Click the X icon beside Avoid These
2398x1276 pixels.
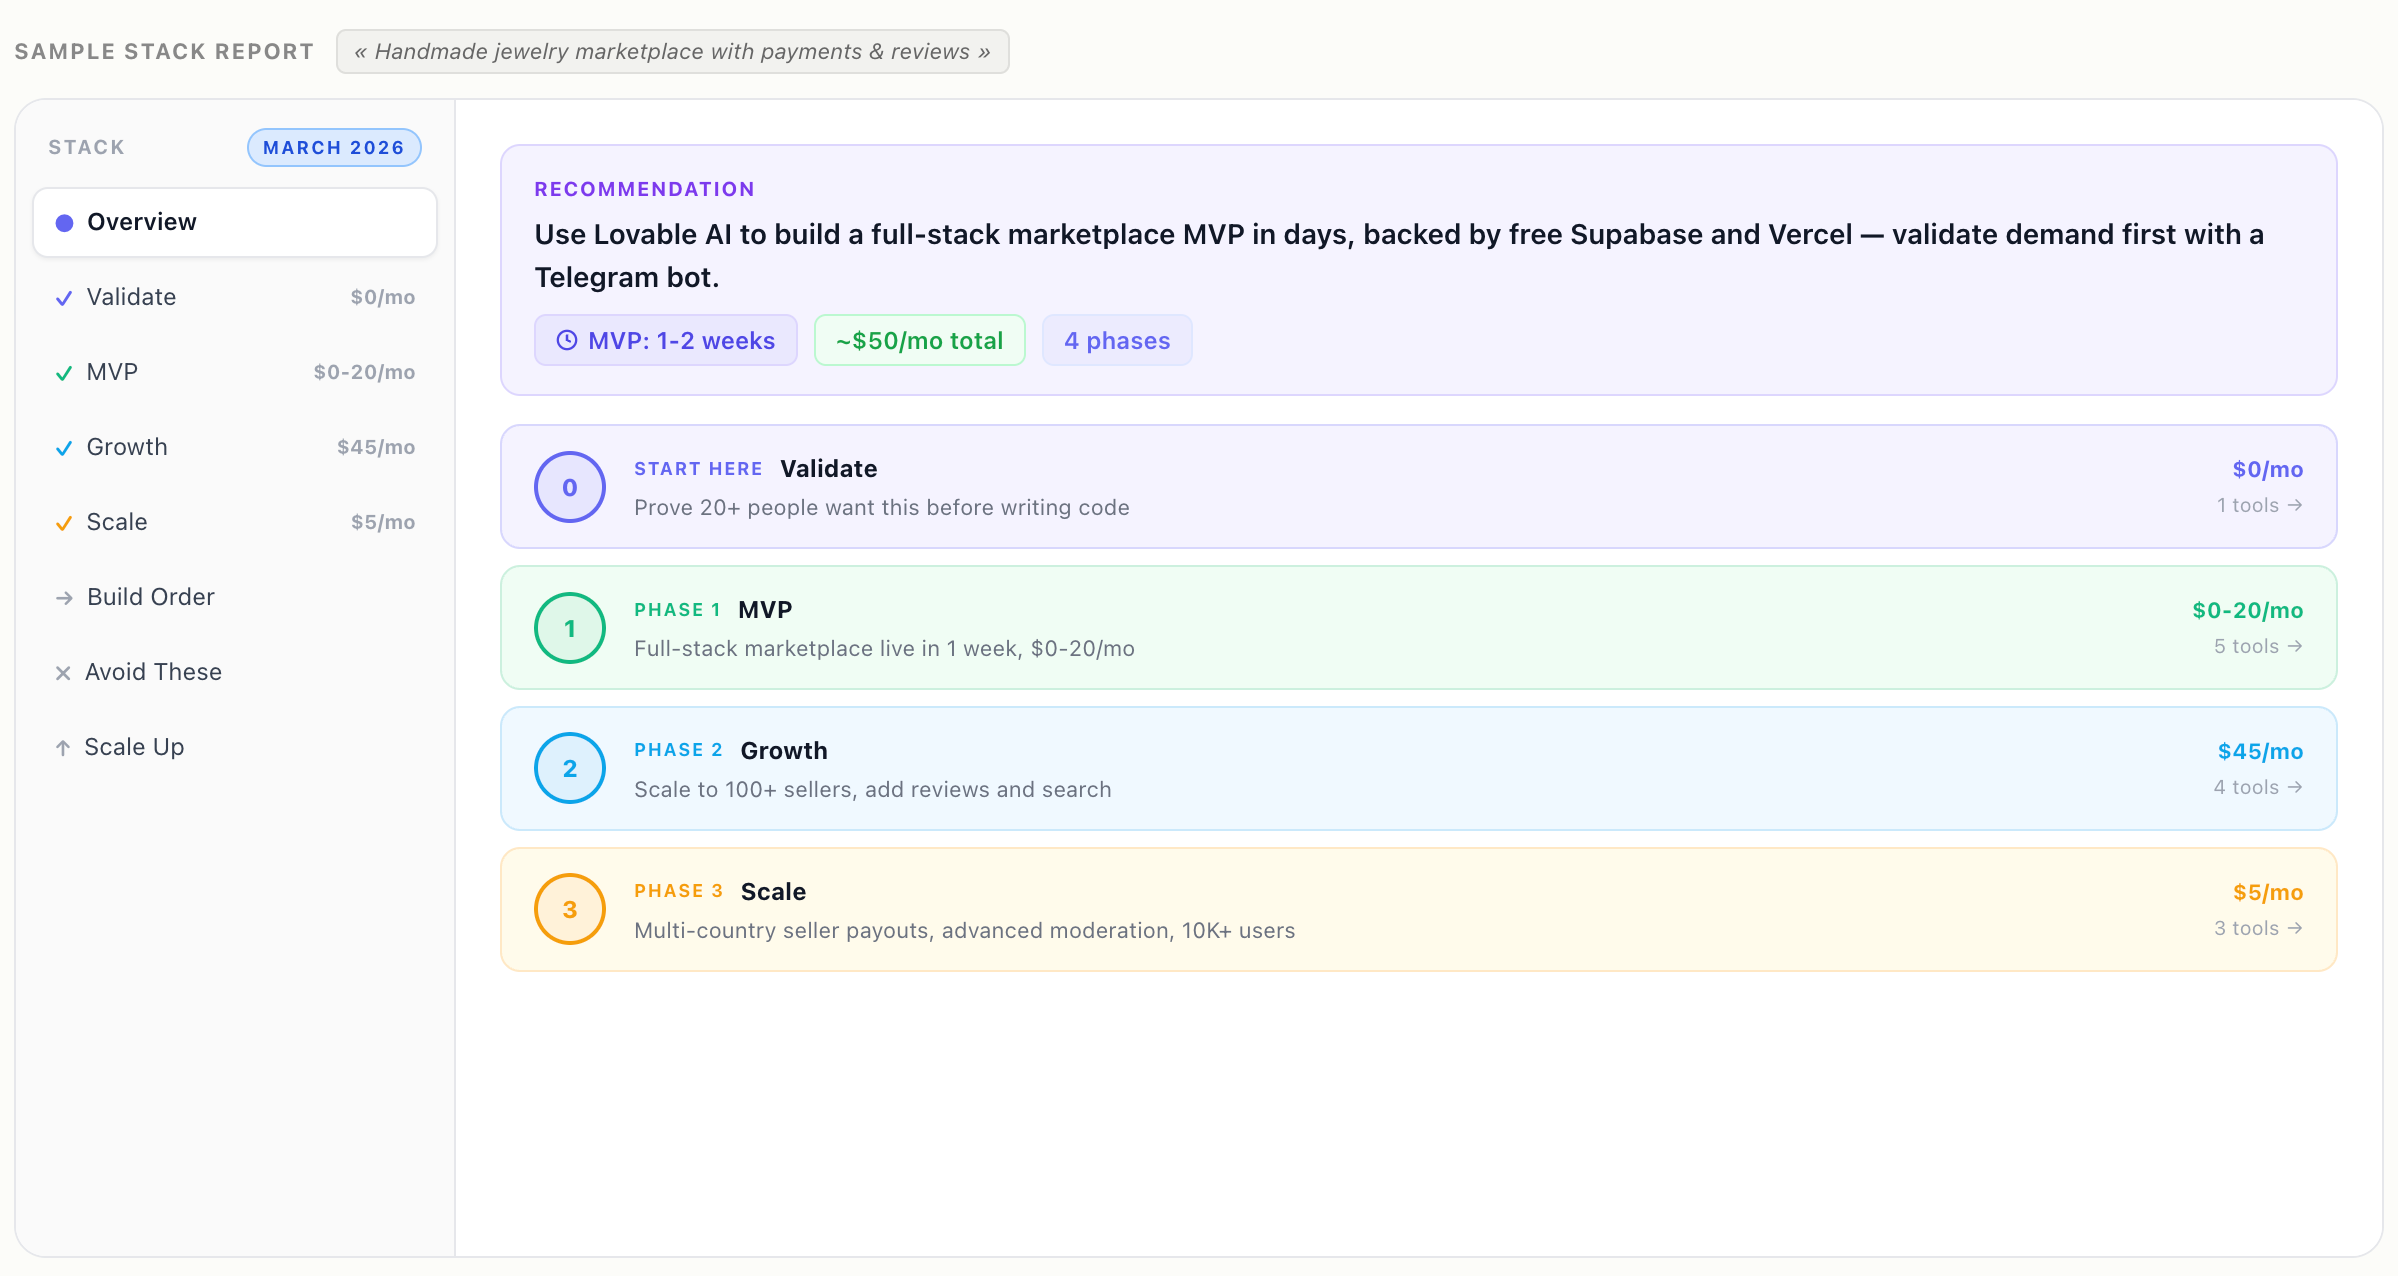click(x=63, y=673)
